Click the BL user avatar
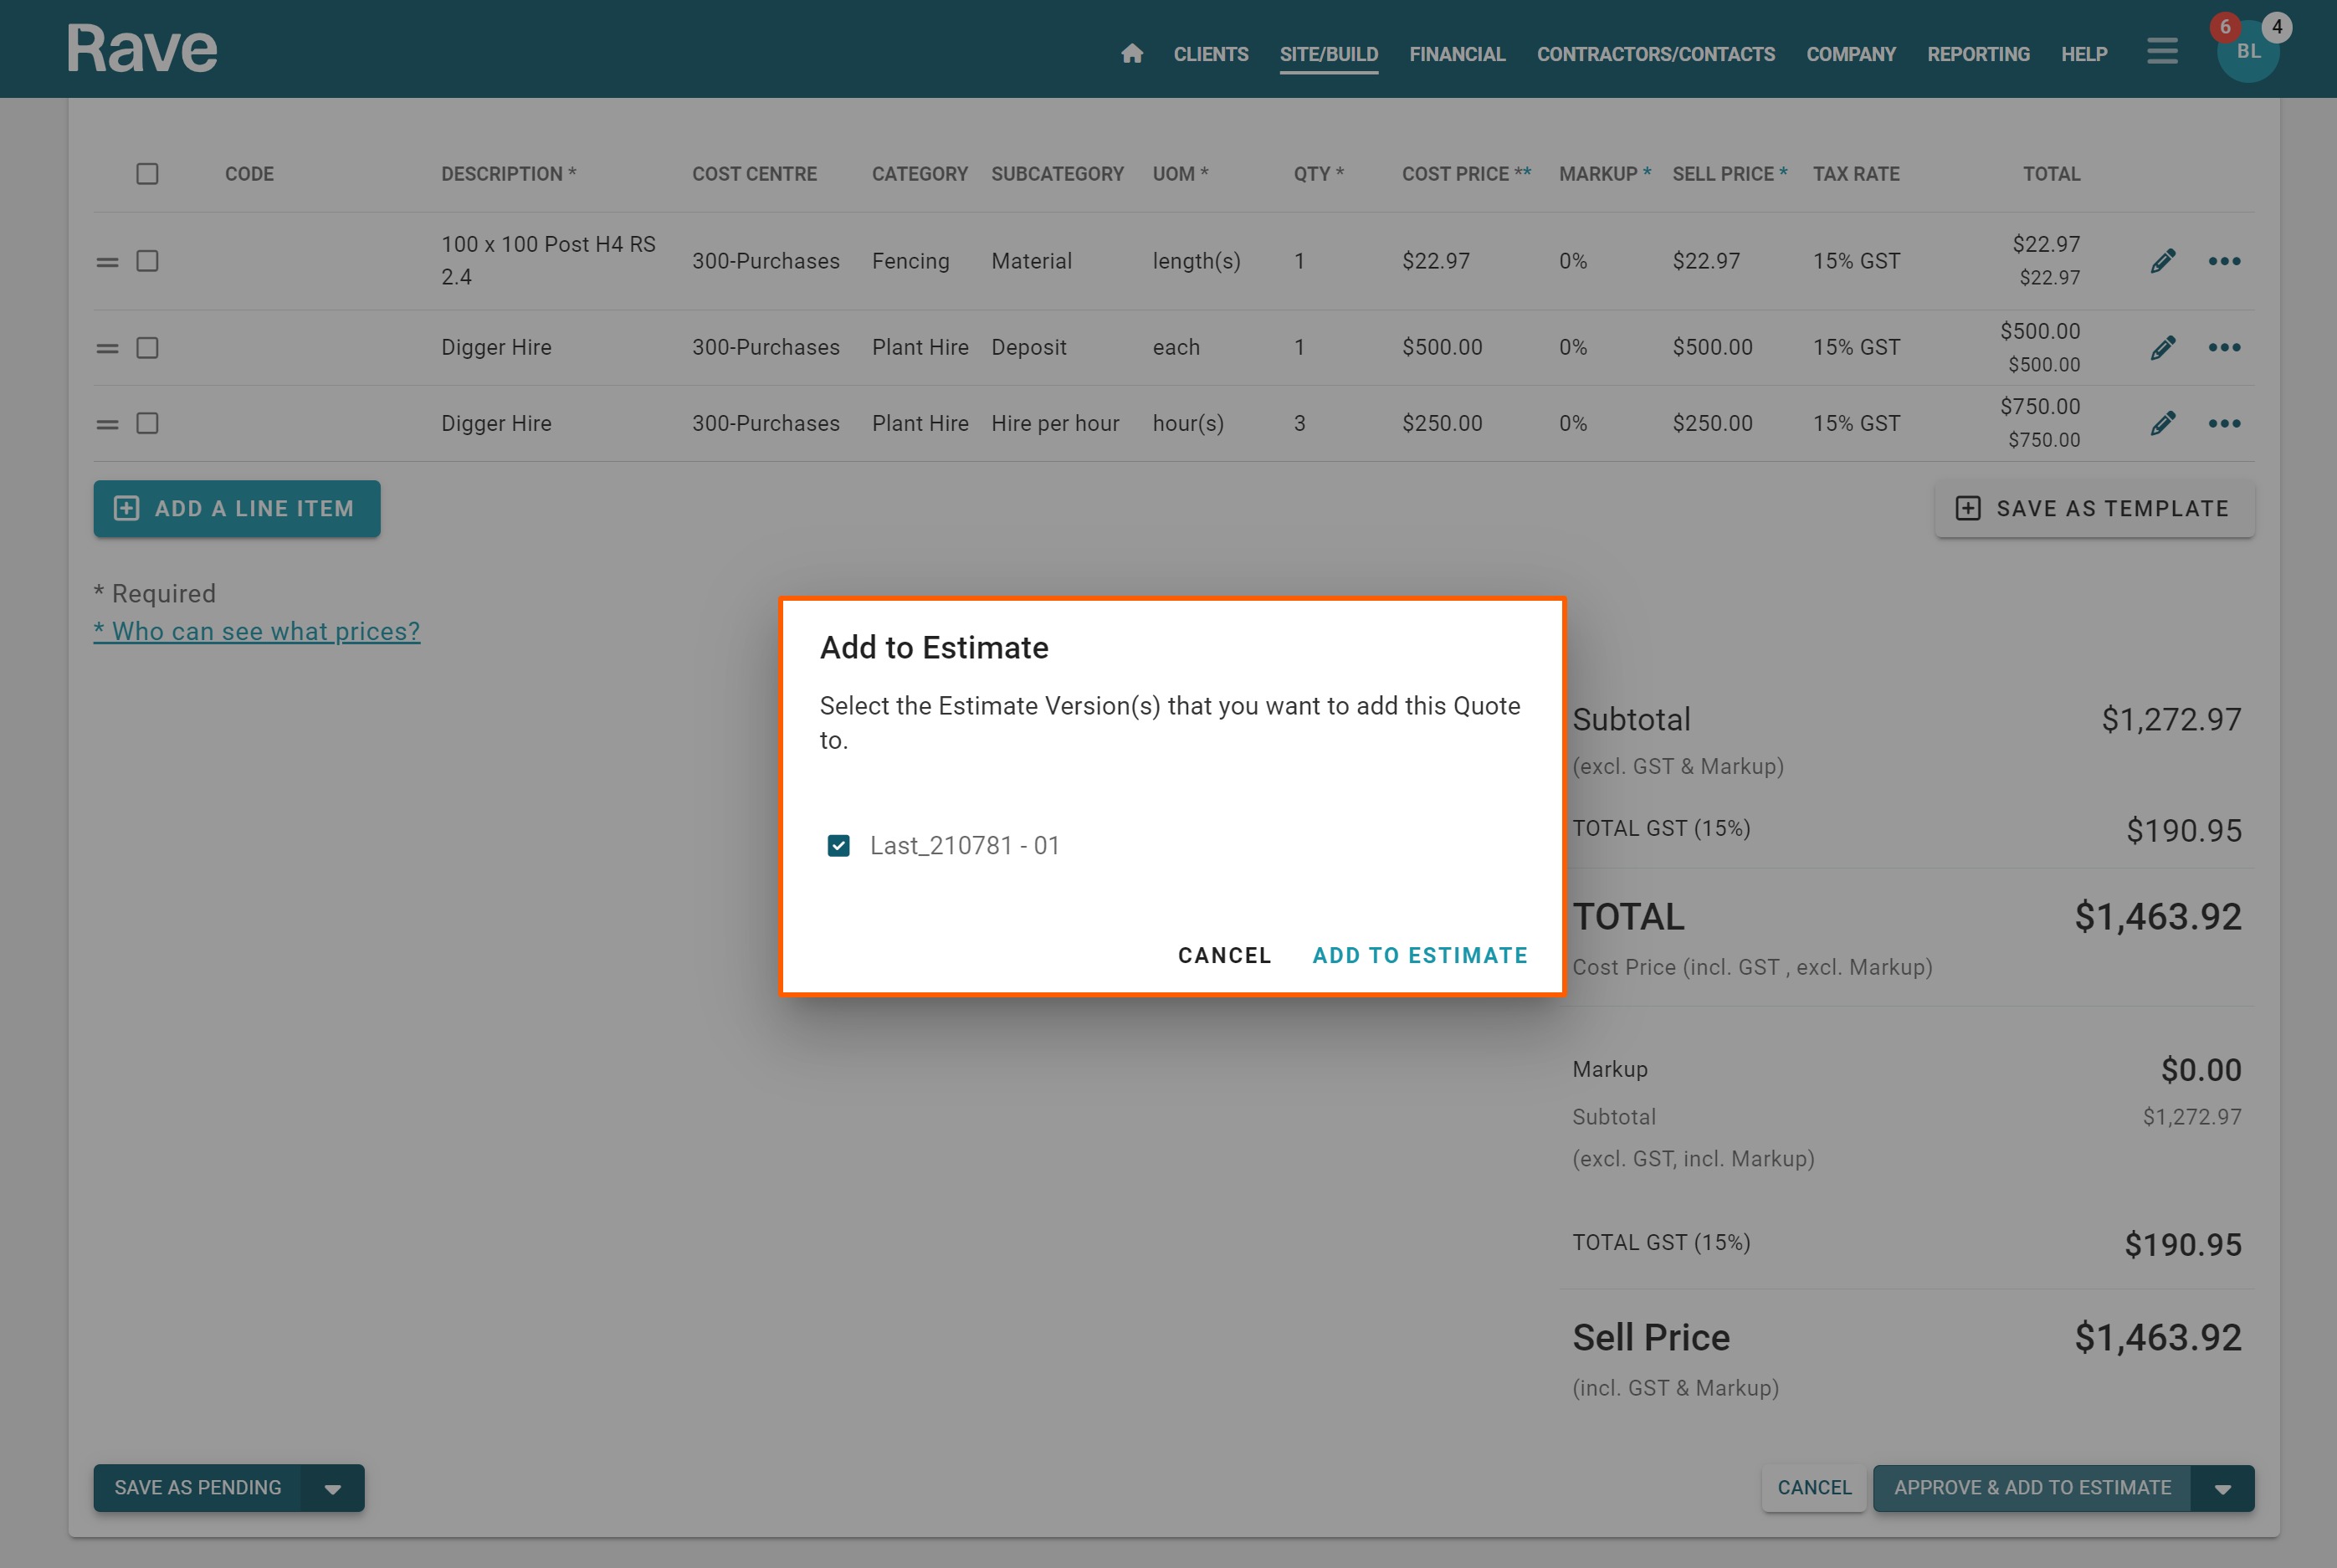This screenshot has width=2337, height=1568. click(2247, 52)
